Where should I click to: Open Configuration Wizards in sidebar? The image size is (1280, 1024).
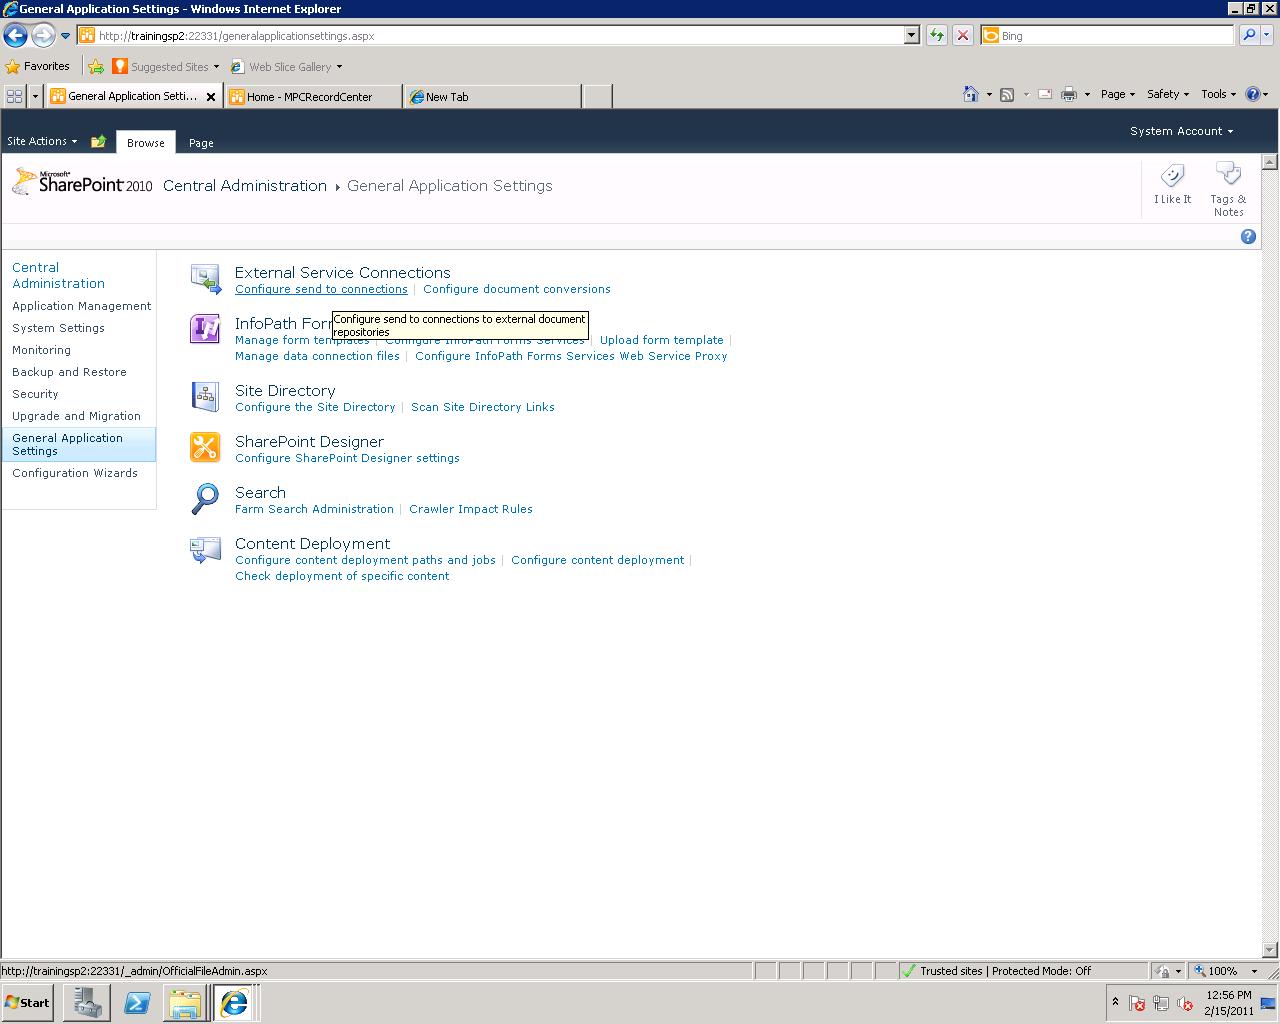[75, 473]
